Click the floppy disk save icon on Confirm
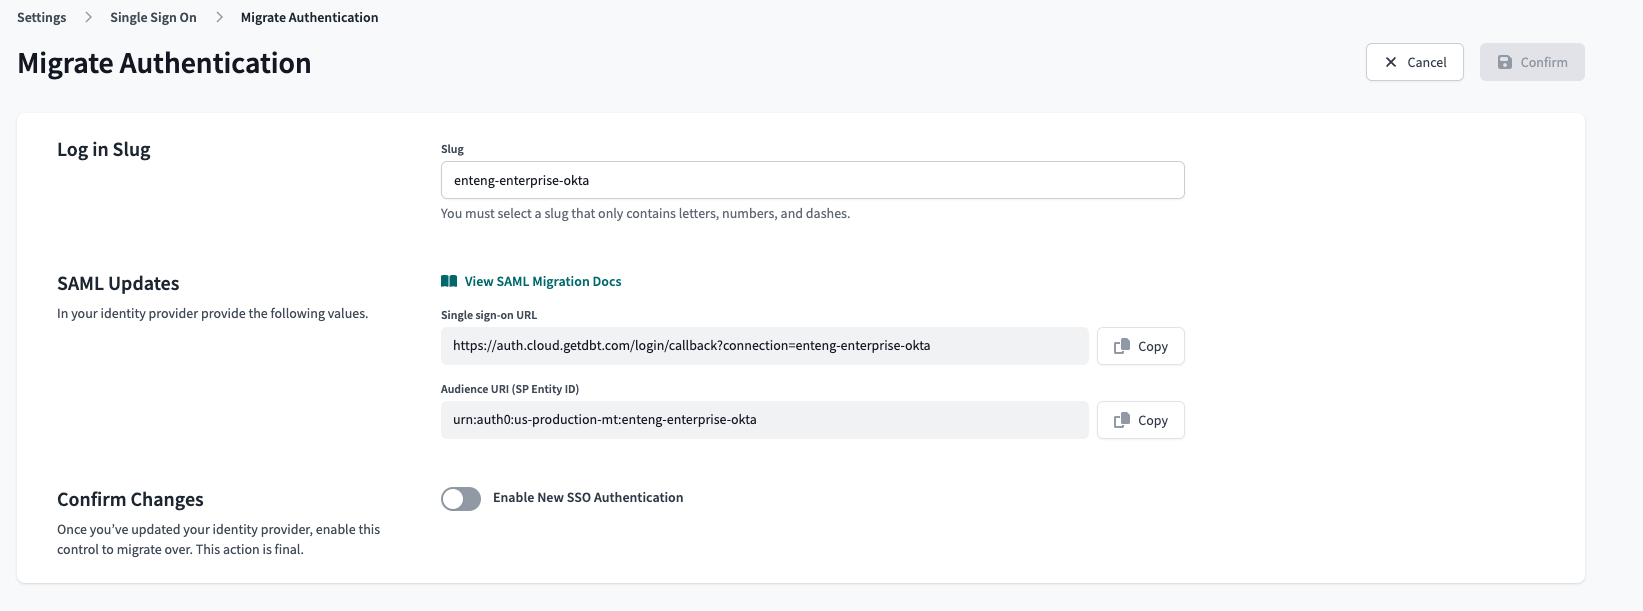1643x611 pixels. (1504, 62)
